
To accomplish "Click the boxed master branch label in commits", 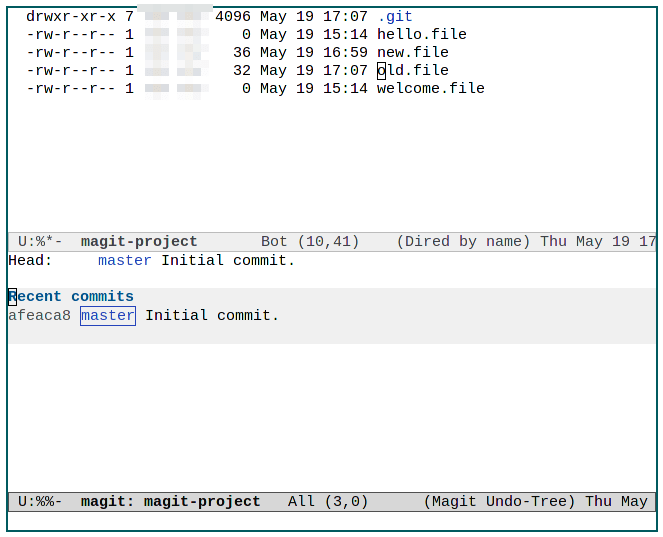I will coord(108,316).
